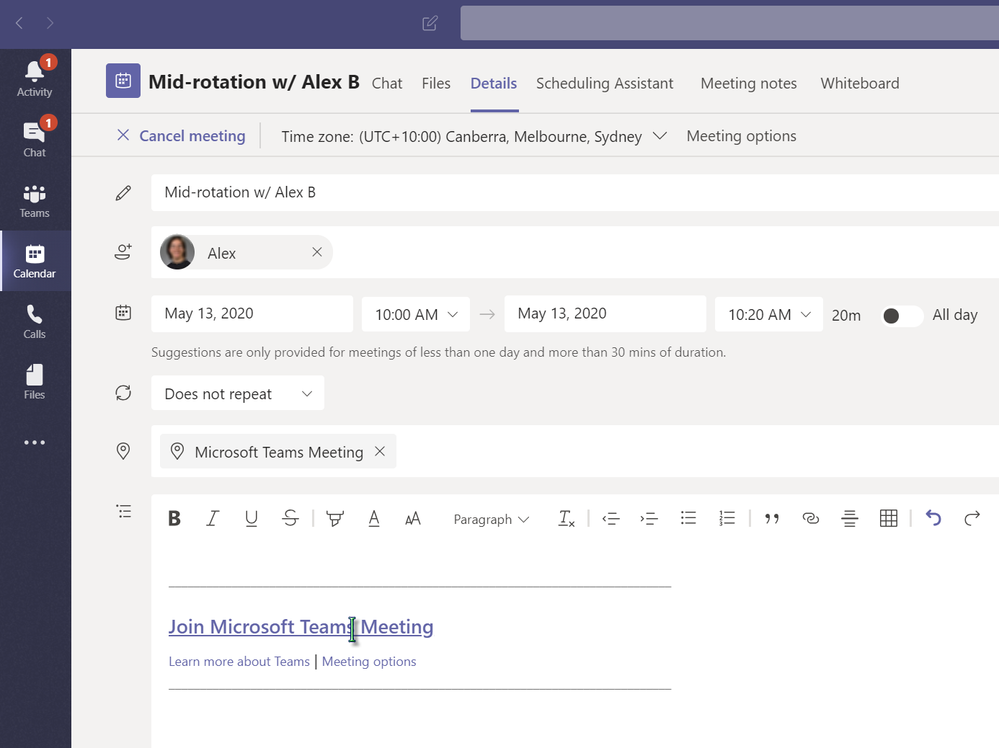
Task: Pick the start date May 13, 2020
Action: point(252,313)
